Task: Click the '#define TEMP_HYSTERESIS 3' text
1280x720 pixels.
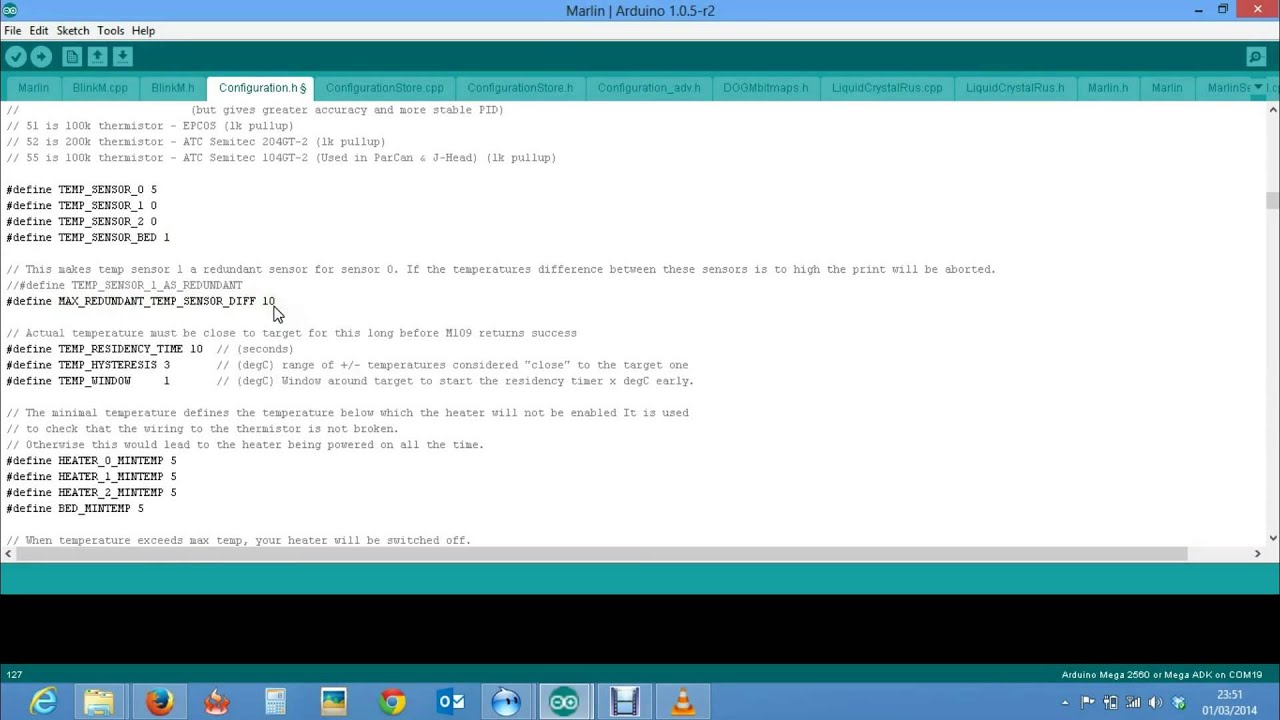Action: (89, 365)
